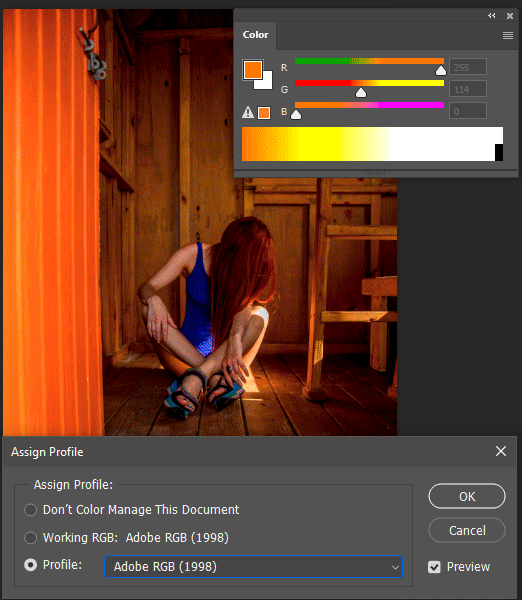The height and width of the screenshot is (600, 522).
Task: Click Cancel in Assign Profile dialog
Action: 467,530
